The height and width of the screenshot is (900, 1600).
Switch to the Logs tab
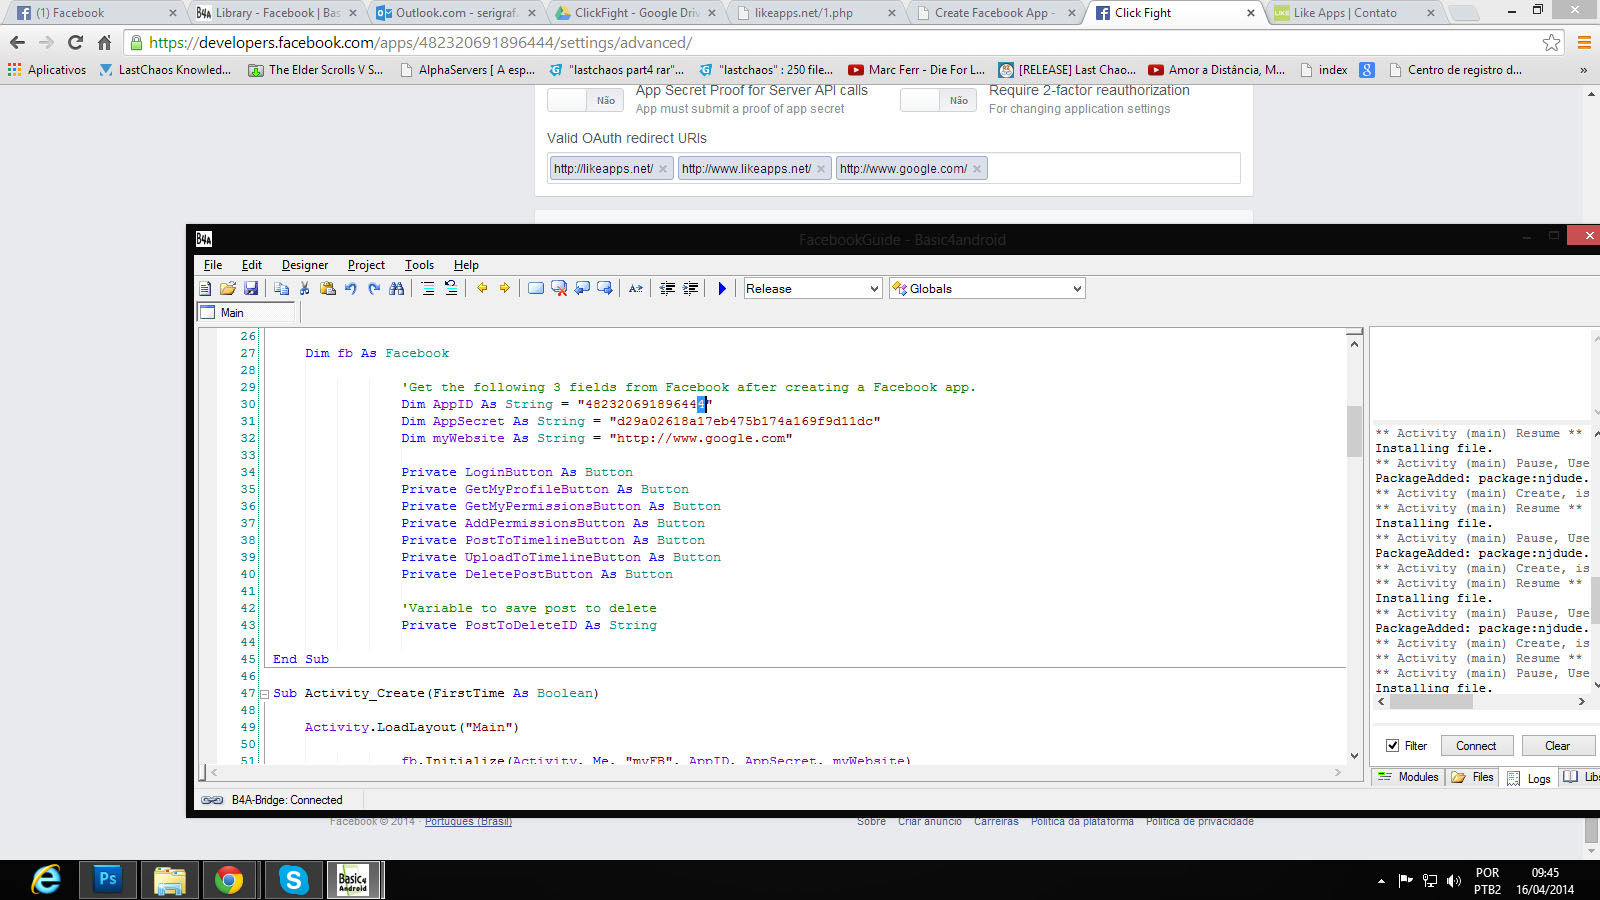click(1529, 778)
